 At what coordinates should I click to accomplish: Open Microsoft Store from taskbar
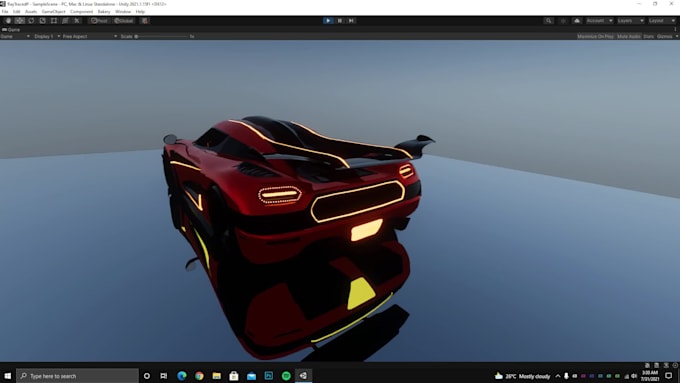[234, 376]
